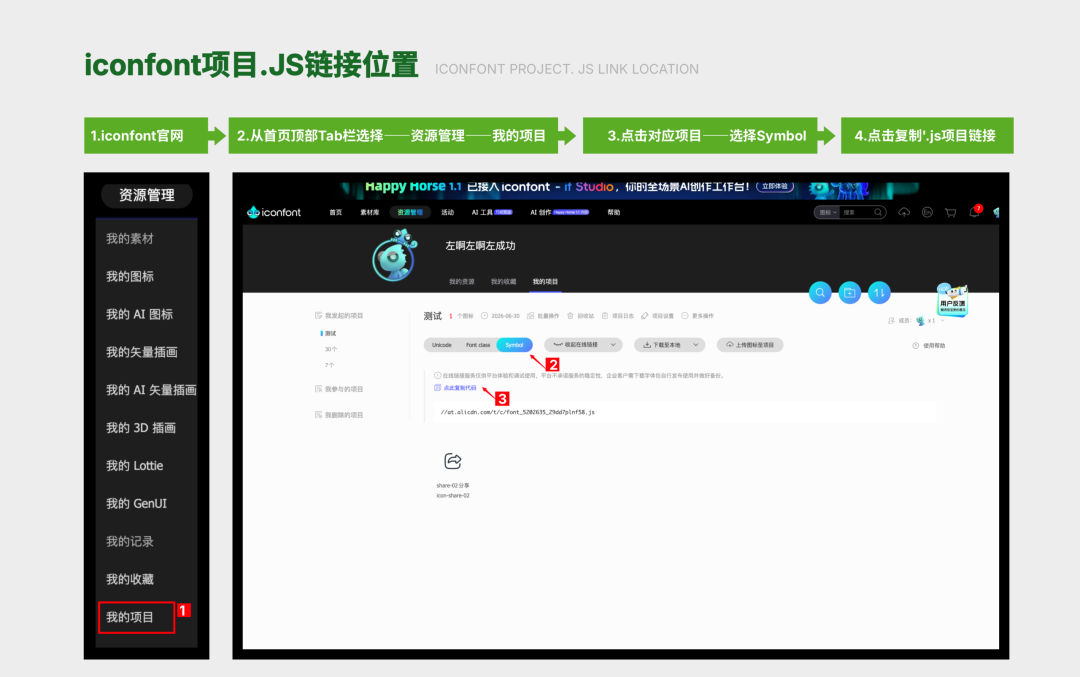Open 我的图标 in resource menu

pos(129,277)
